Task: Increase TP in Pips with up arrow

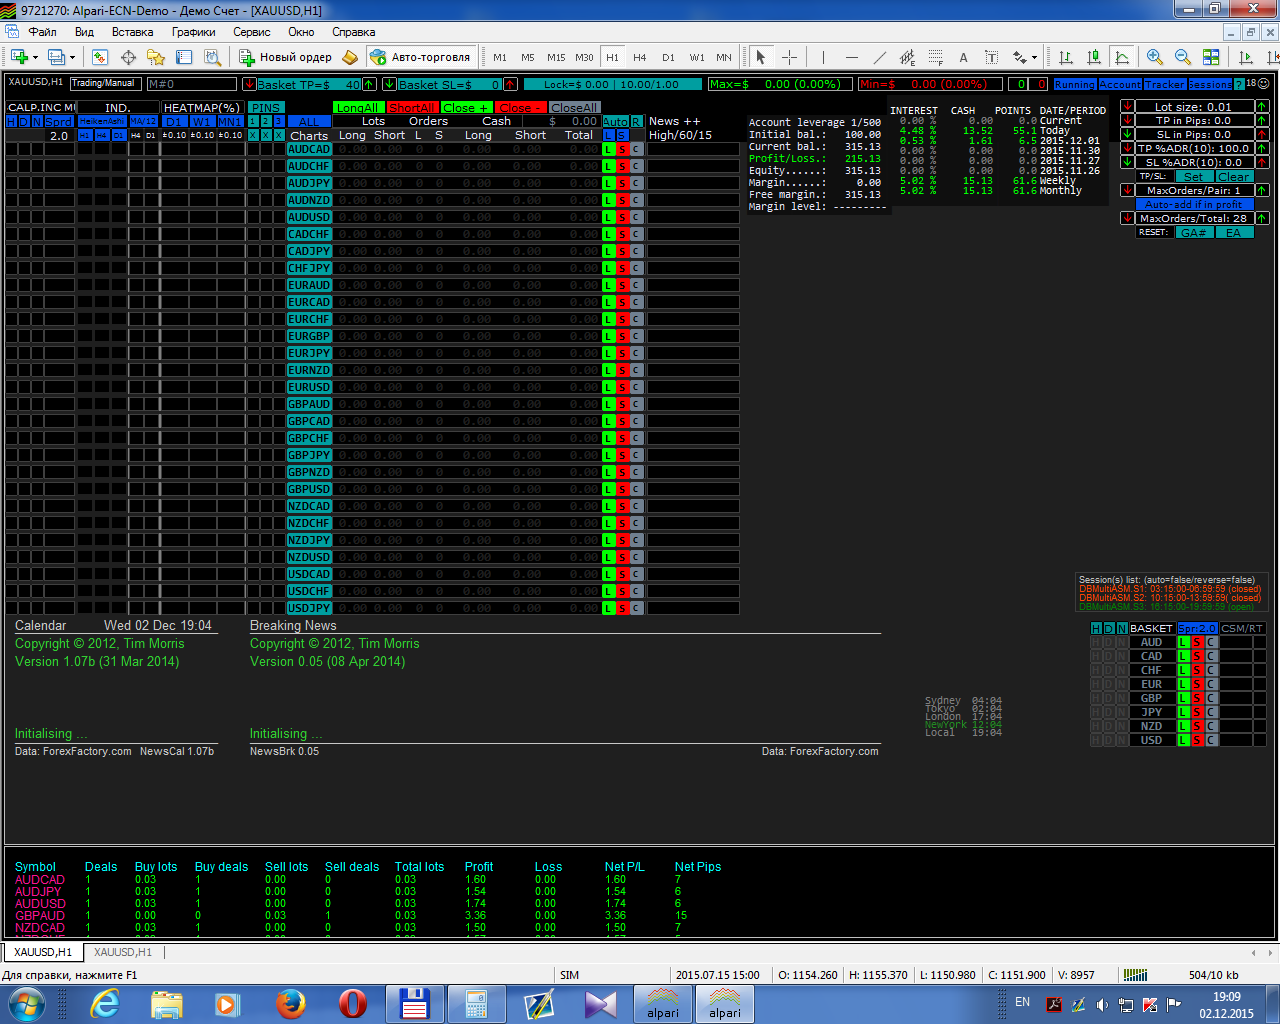Action: 1262,120
